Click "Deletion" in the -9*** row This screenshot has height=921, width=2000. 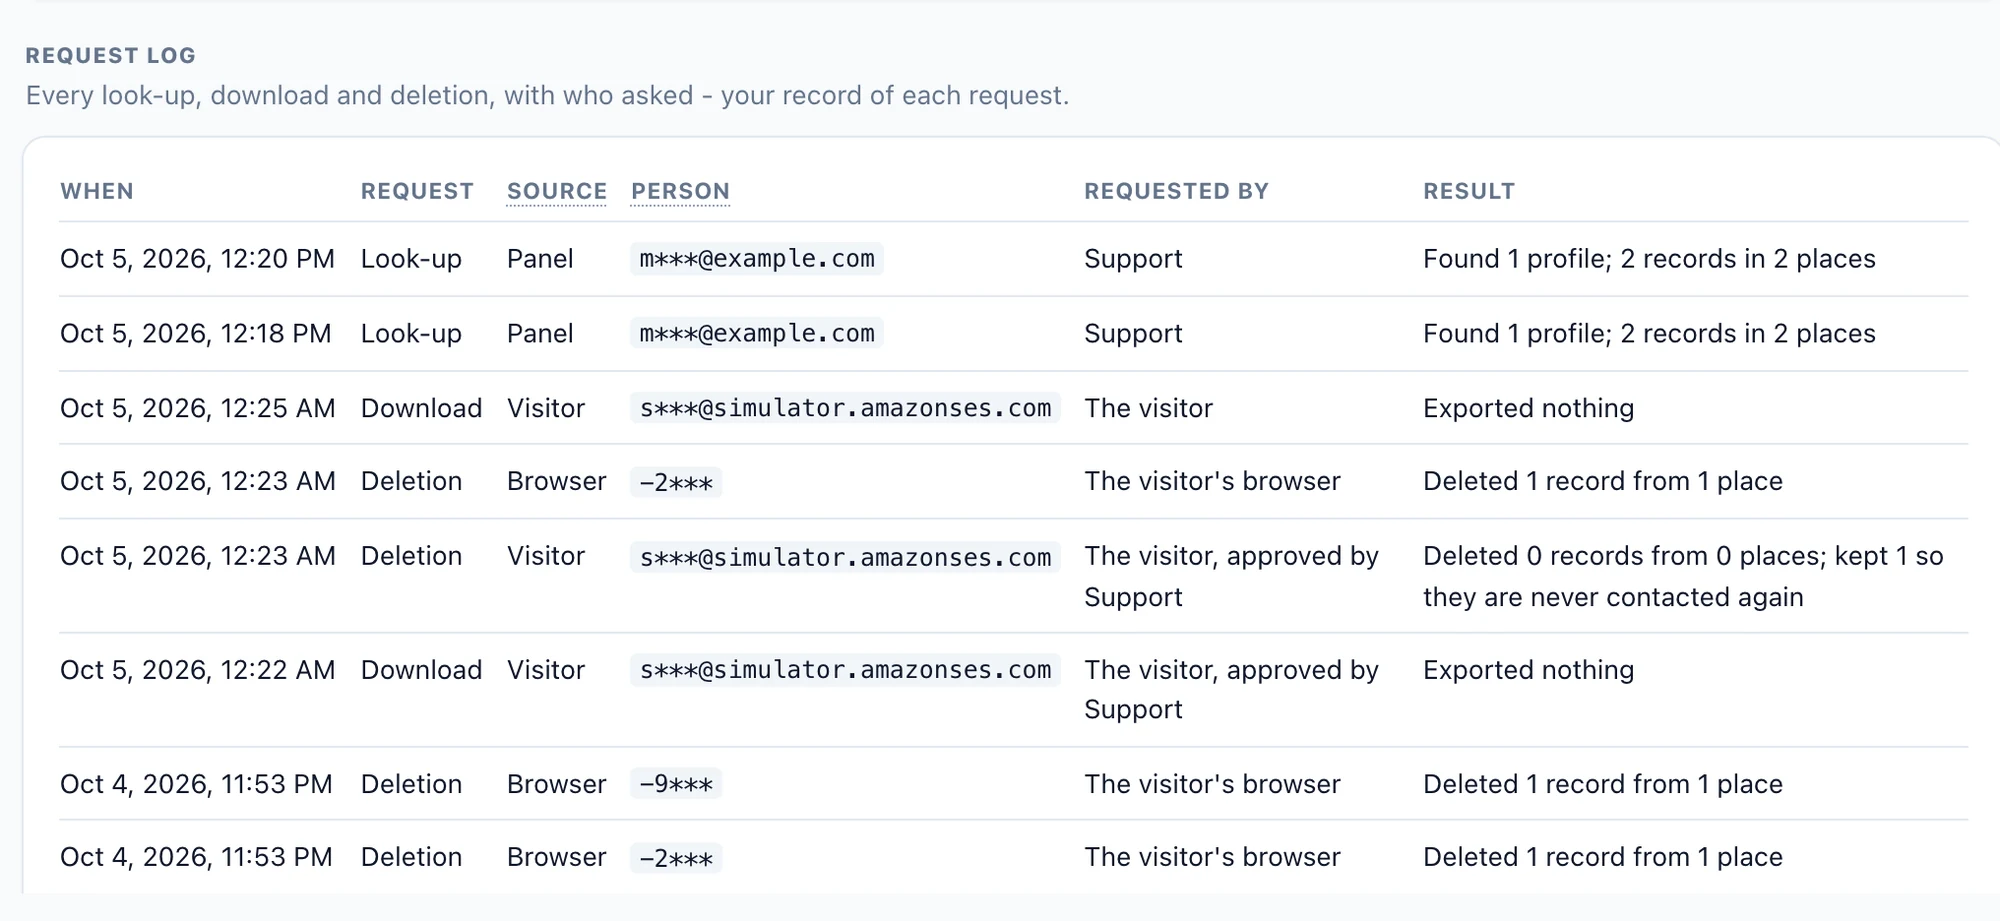(411, 784)
